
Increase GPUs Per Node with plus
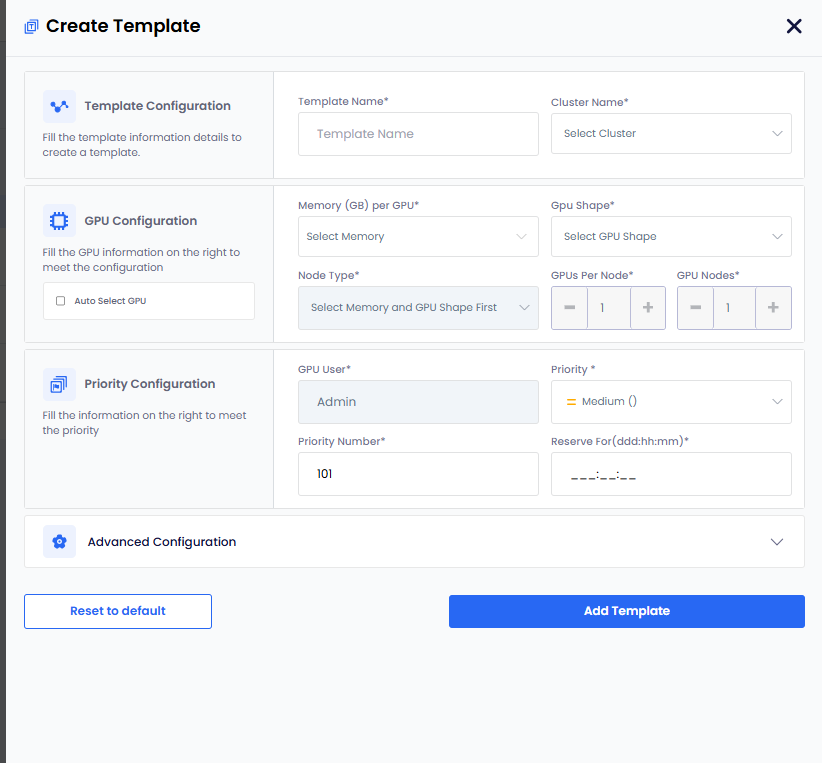(x=647, y=308)
